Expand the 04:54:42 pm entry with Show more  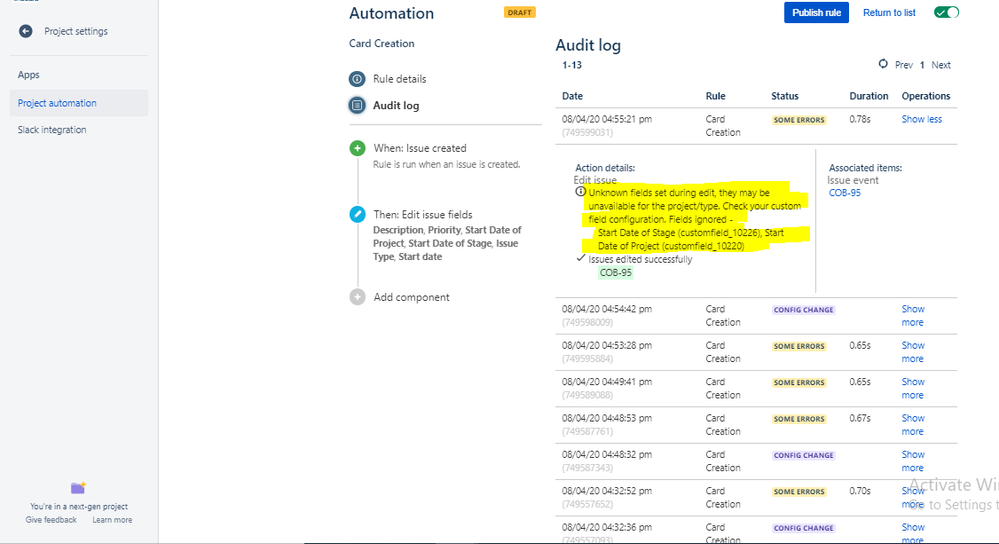coord(912,315)
